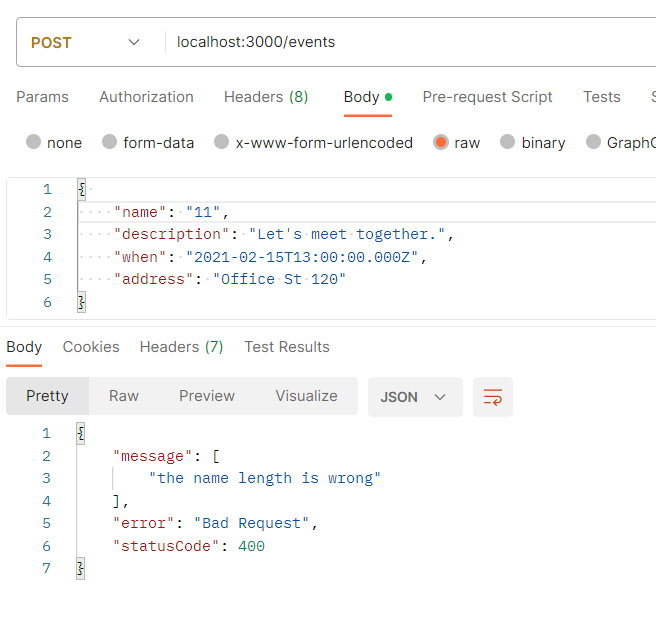View the response Headers (7) tab
656x619 pixels.
(x=181, y=347)
